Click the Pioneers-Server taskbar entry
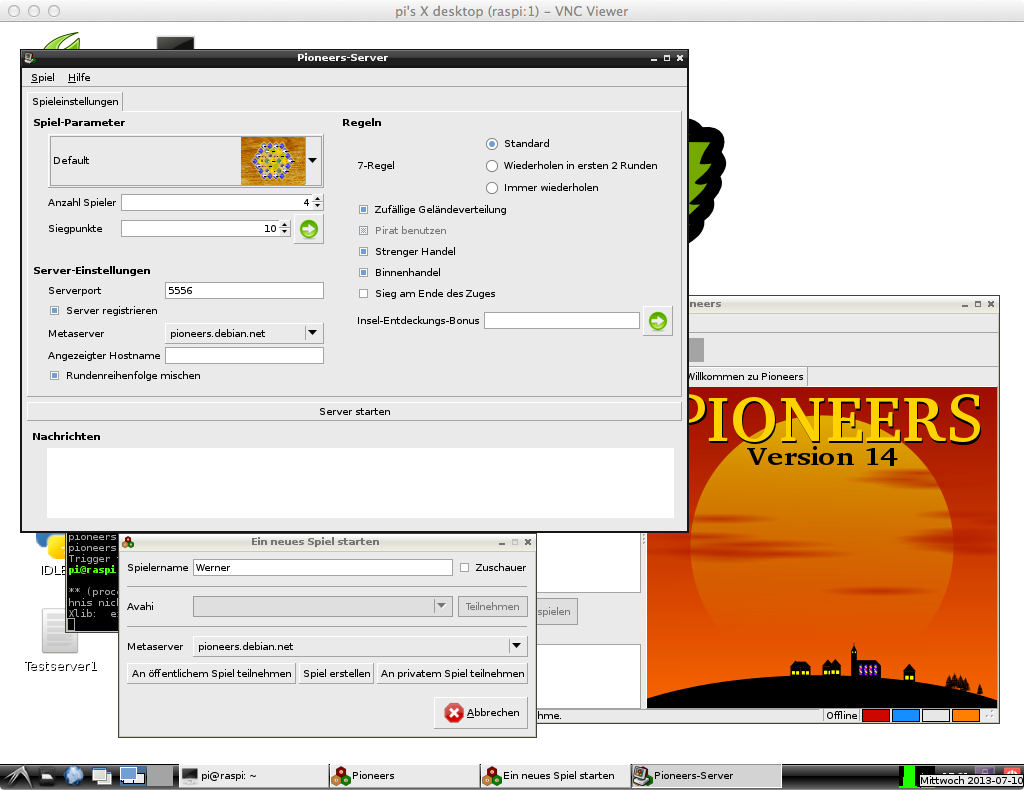 click(x=706, y=776)
